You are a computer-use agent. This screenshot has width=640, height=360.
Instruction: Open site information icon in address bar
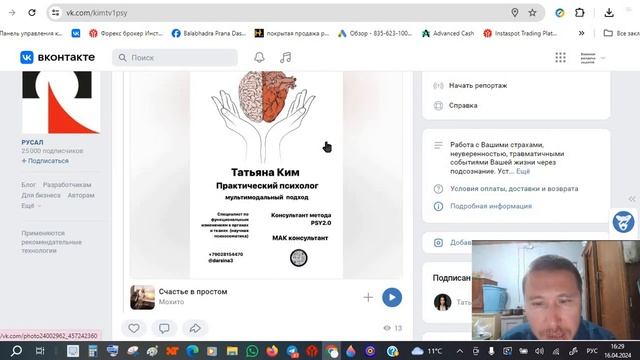pos(55,13)
